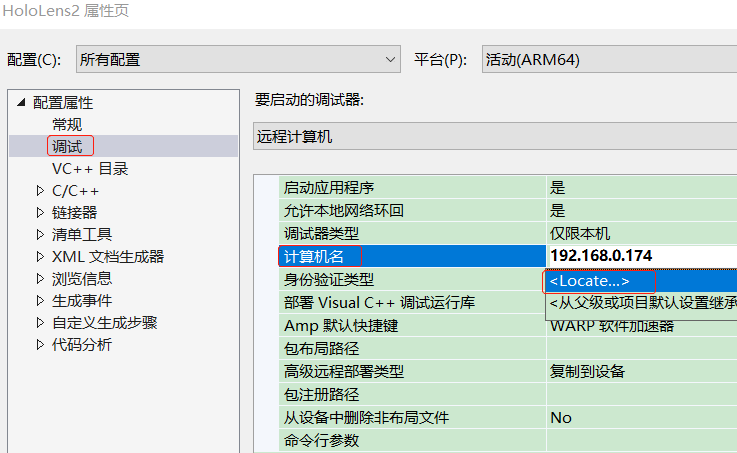
Task: Select the 调试器类型 property row
Action: click(412, 233)
